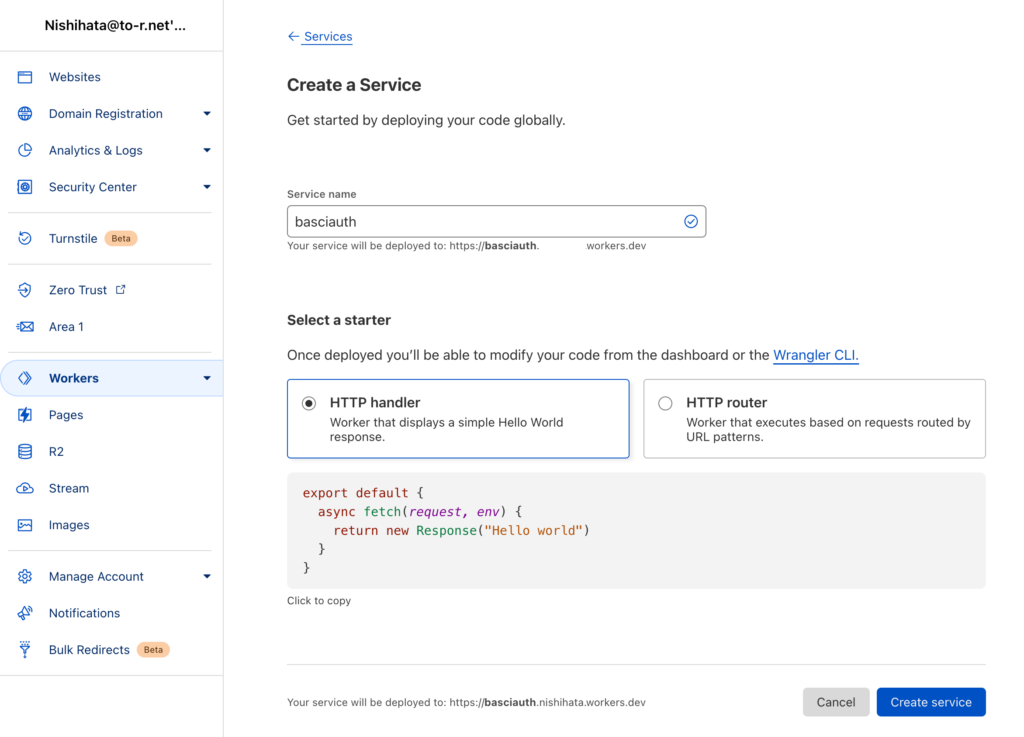Click the Workers diamond icon

tap(25, 378)
